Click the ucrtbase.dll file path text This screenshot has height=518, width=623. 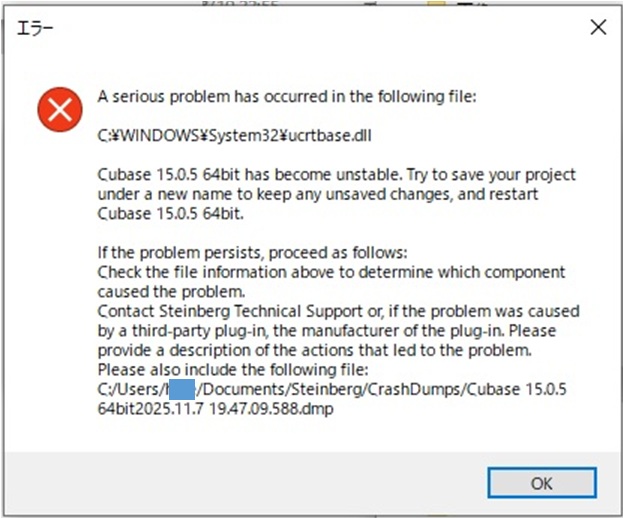tap(221, 135)
